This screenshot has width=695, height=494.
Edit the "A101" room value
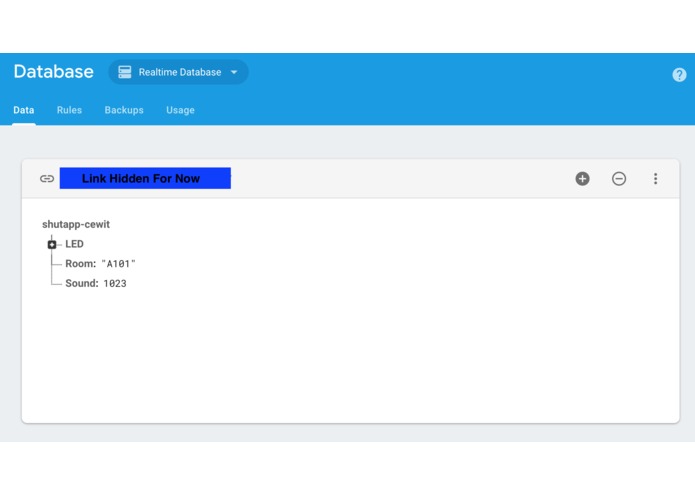tap(118, 264)
